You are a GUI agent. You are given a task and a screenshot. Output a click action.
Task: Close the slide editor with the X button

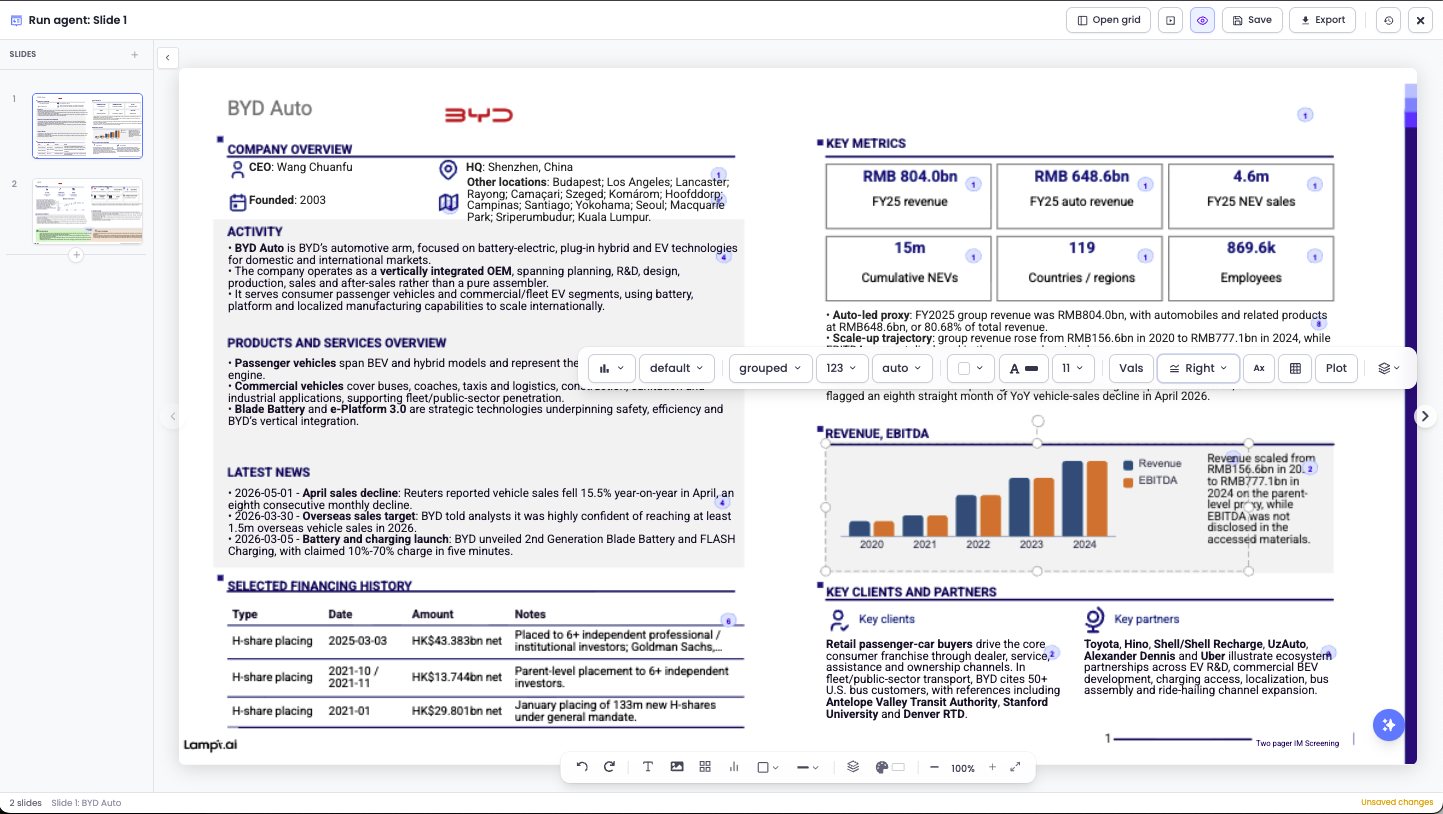point(1420,20)
